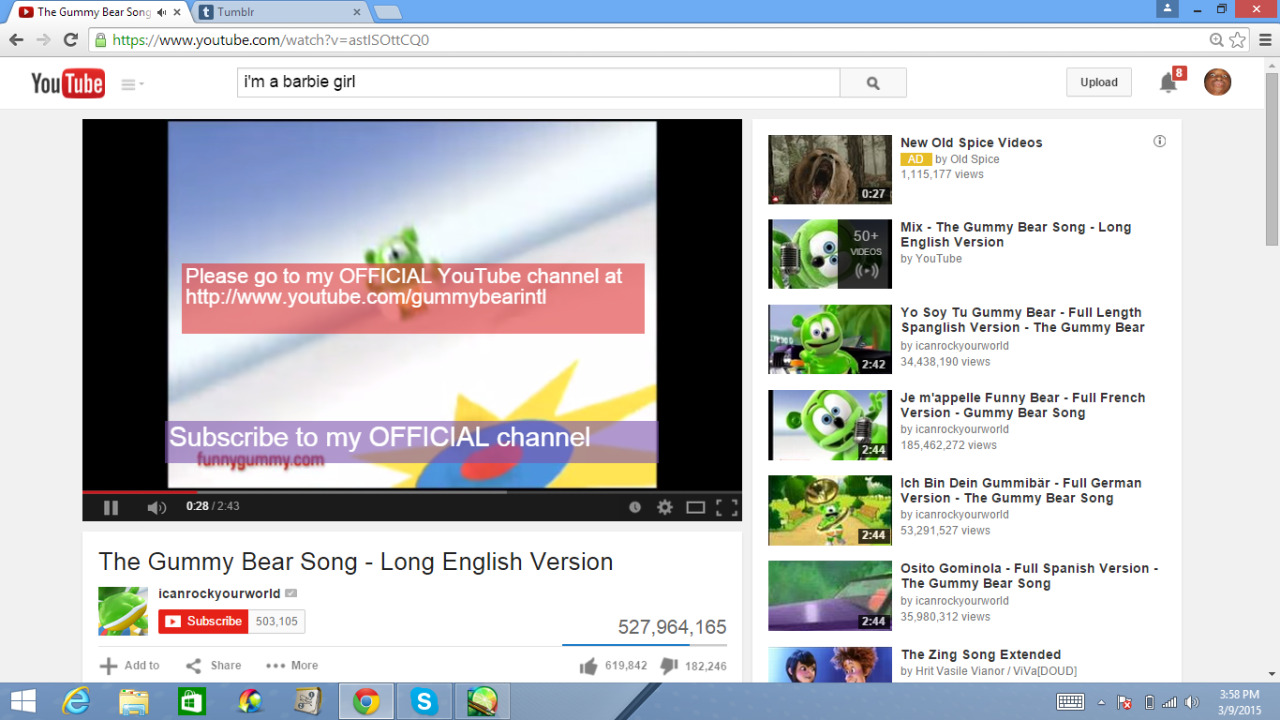Click the search box containing 'i'm a barbie girl'
Viewport: 1280px width, 720px height.
pos(538,82)
